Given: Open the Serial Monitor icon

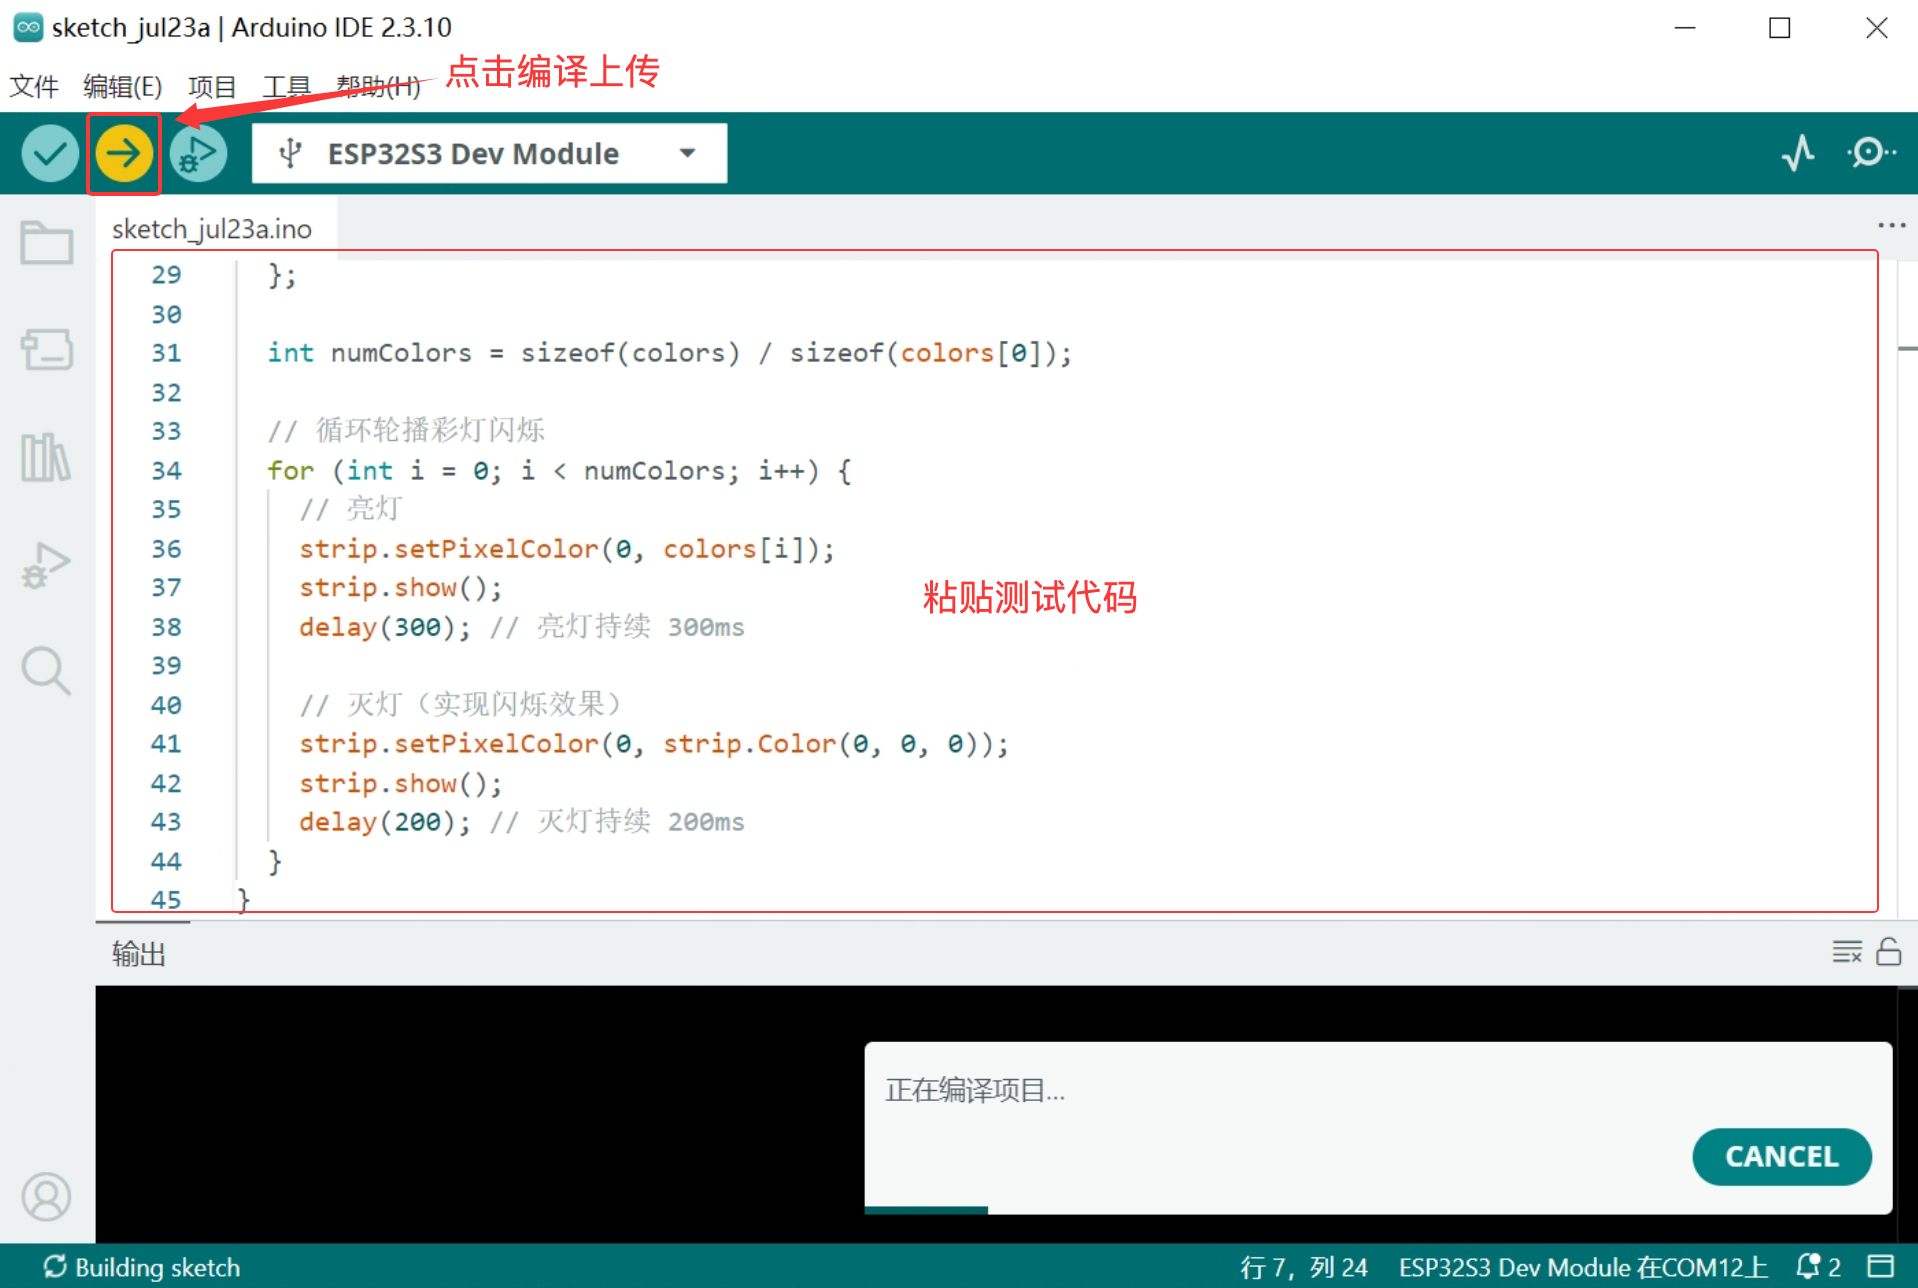Looking at the screenshot, I should [1871, 154].
